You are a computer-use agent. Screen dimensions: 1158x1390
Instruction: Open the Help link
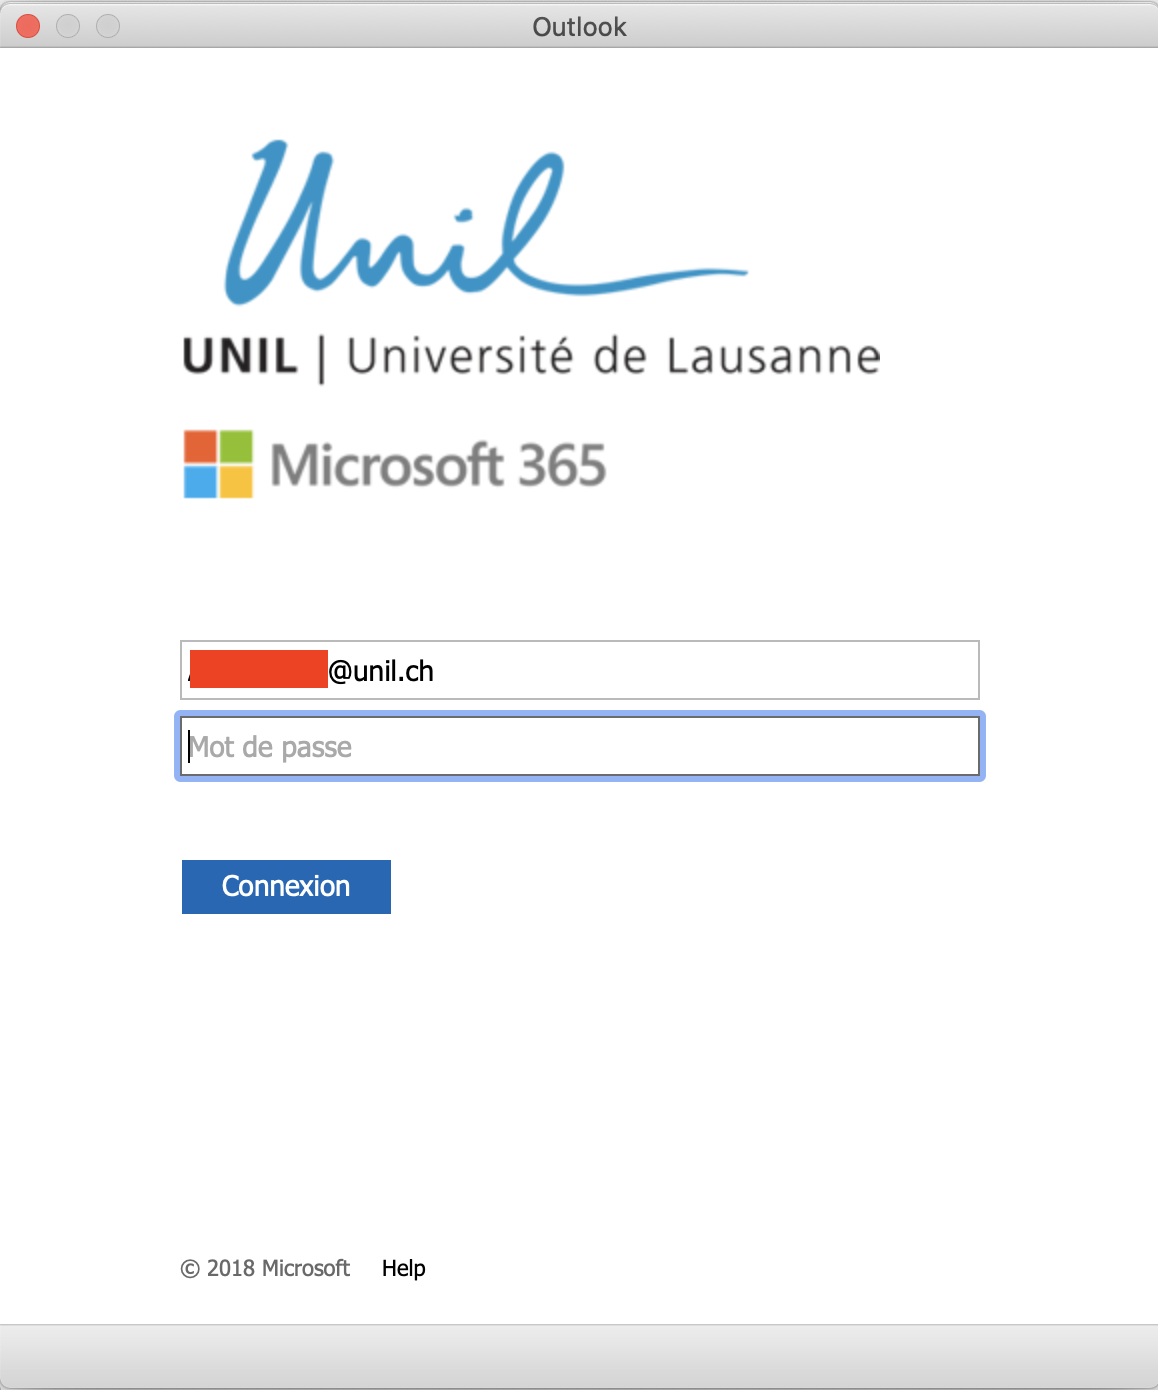pyautogui.click(x=404, y=1268)
